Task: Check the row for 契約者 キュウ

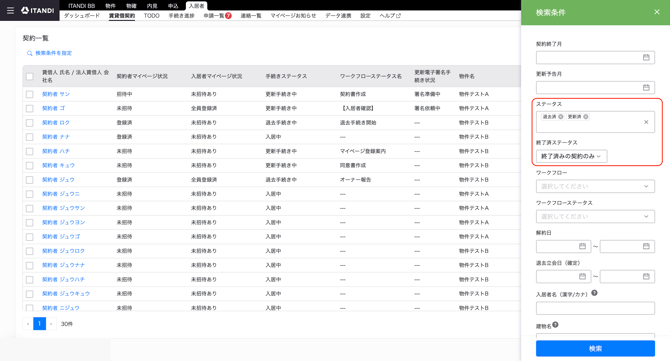Action: (x=29, y=165)
